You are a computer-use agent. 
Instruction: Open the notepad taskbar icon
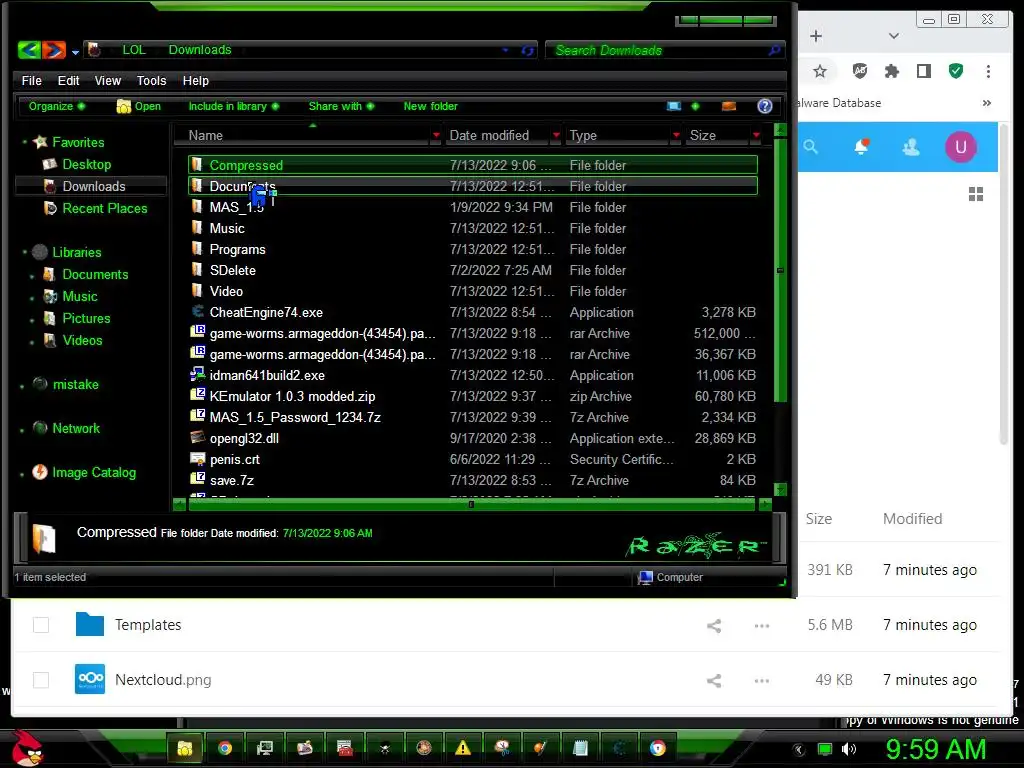pyautogui.click(x=580, y=748)
